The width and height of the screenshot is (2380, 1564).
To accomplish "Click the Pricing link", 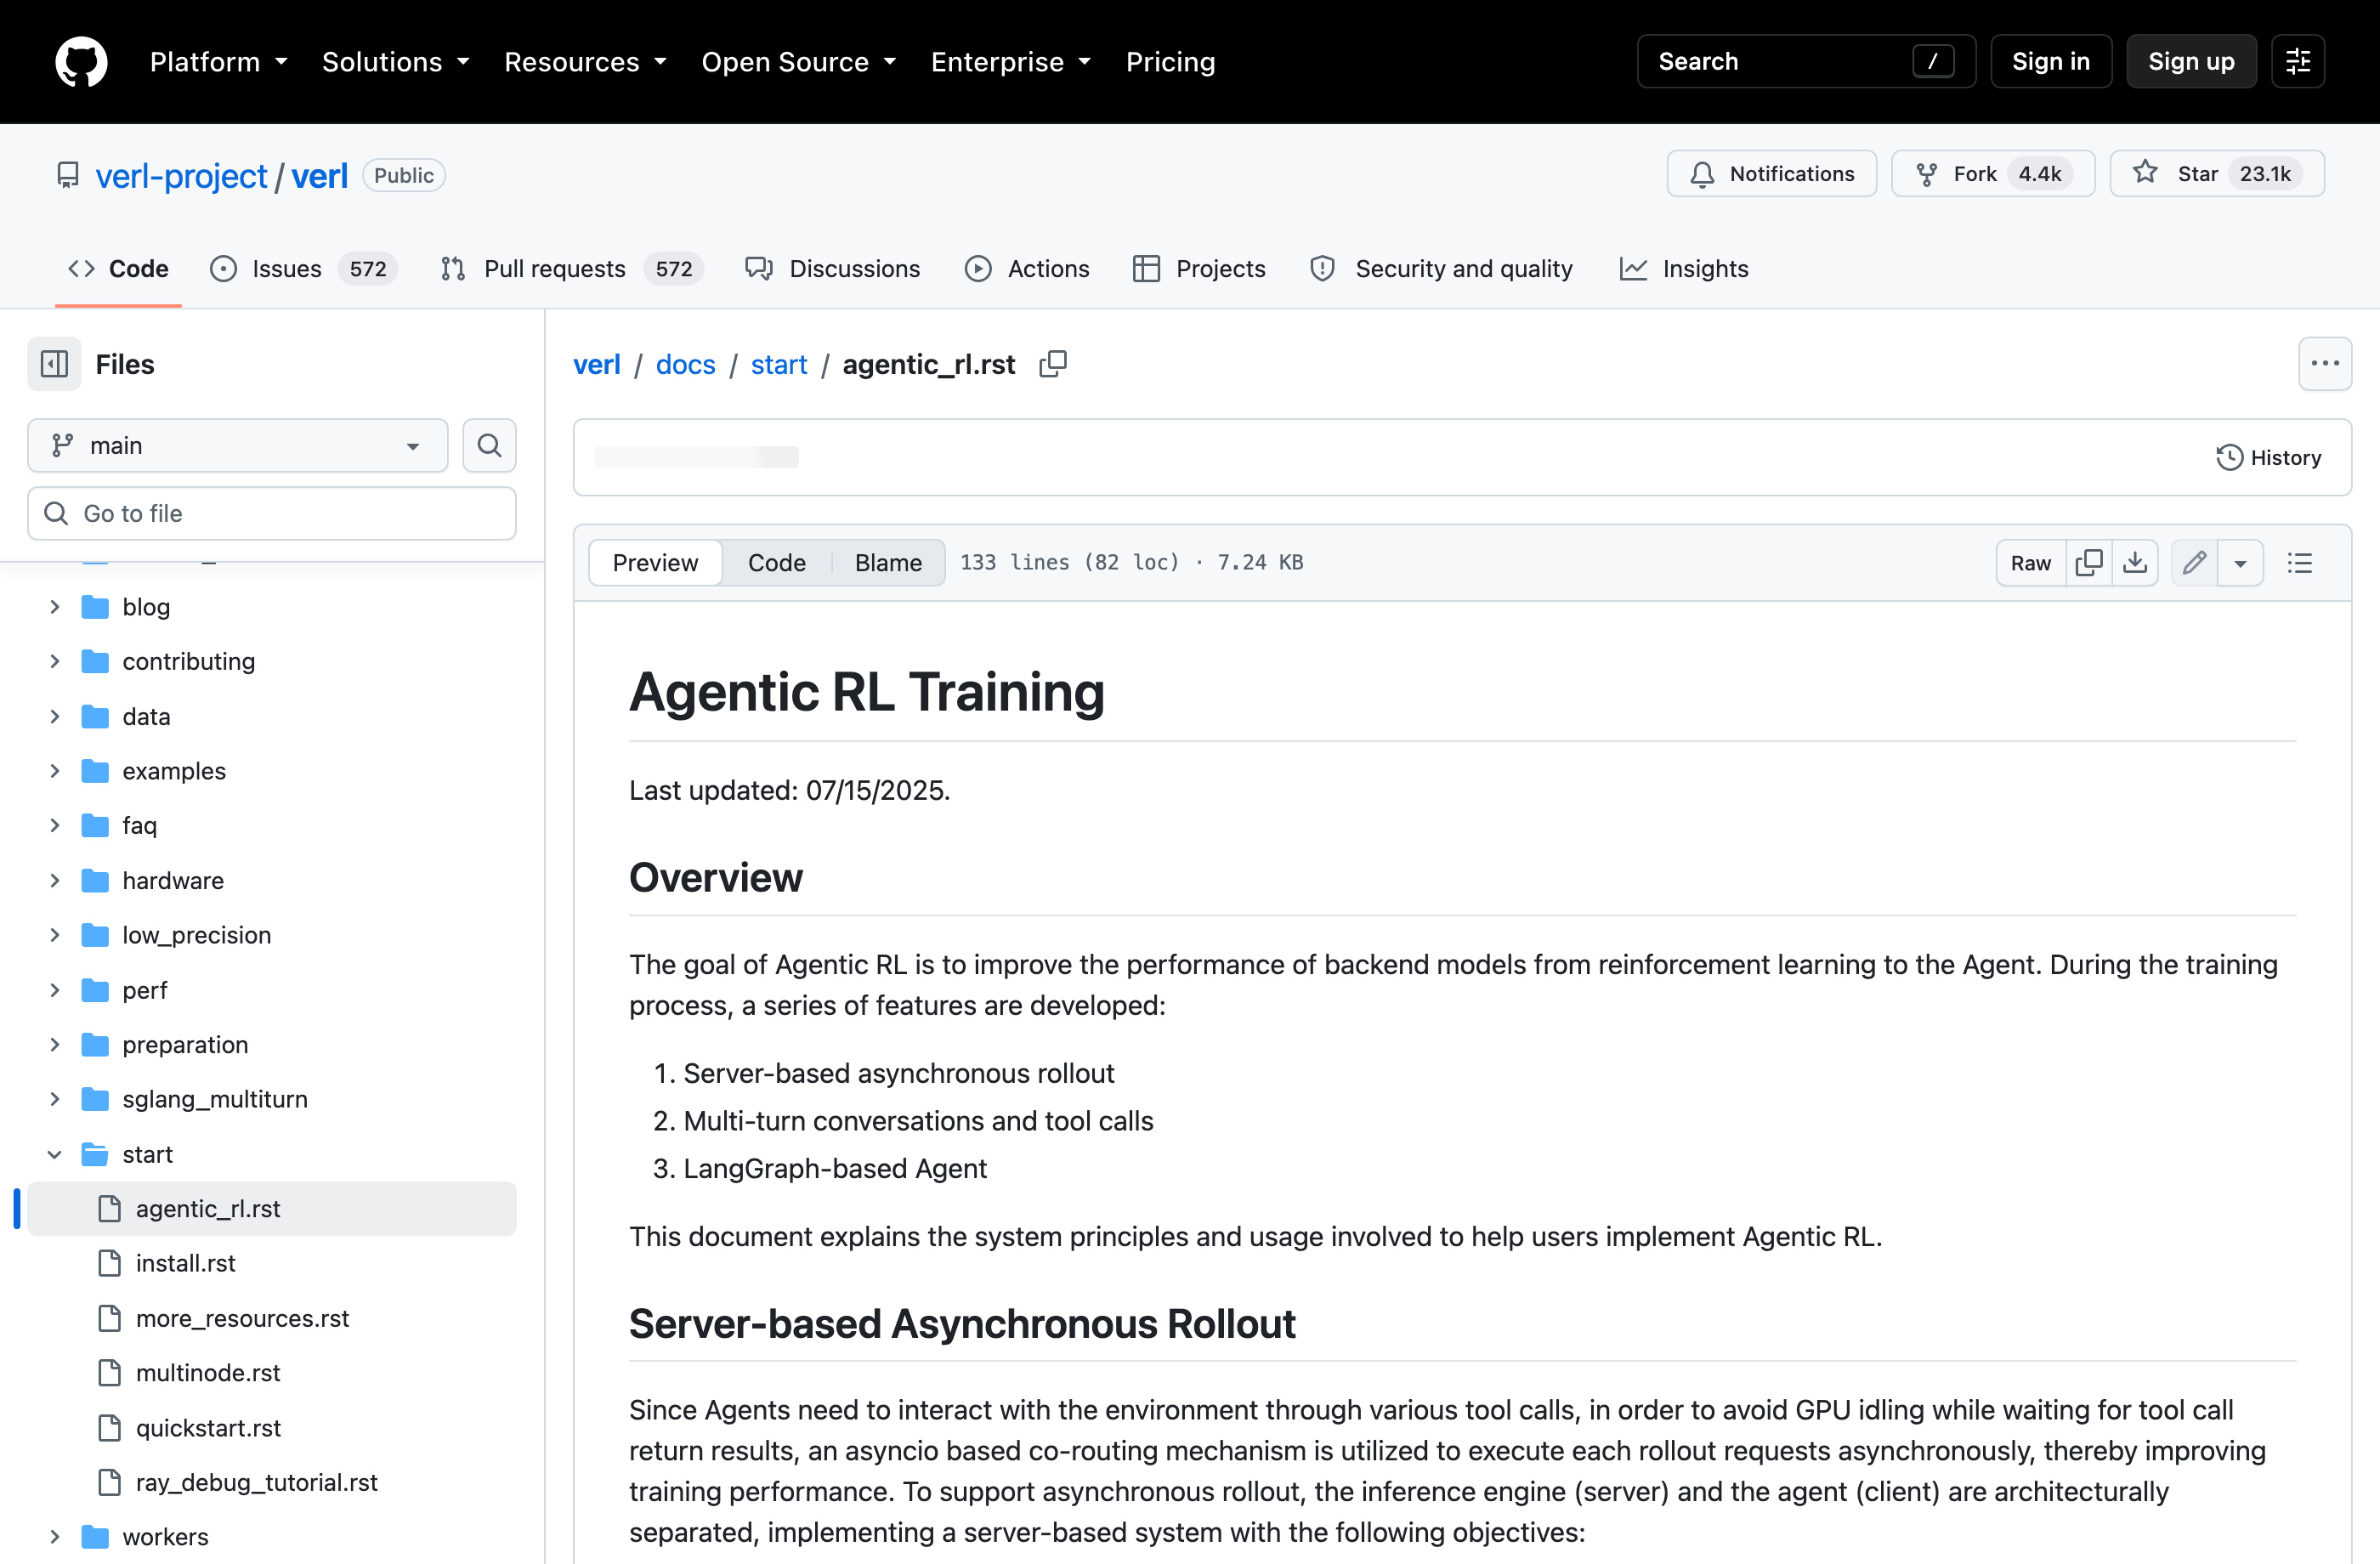I will (1170, 62).
